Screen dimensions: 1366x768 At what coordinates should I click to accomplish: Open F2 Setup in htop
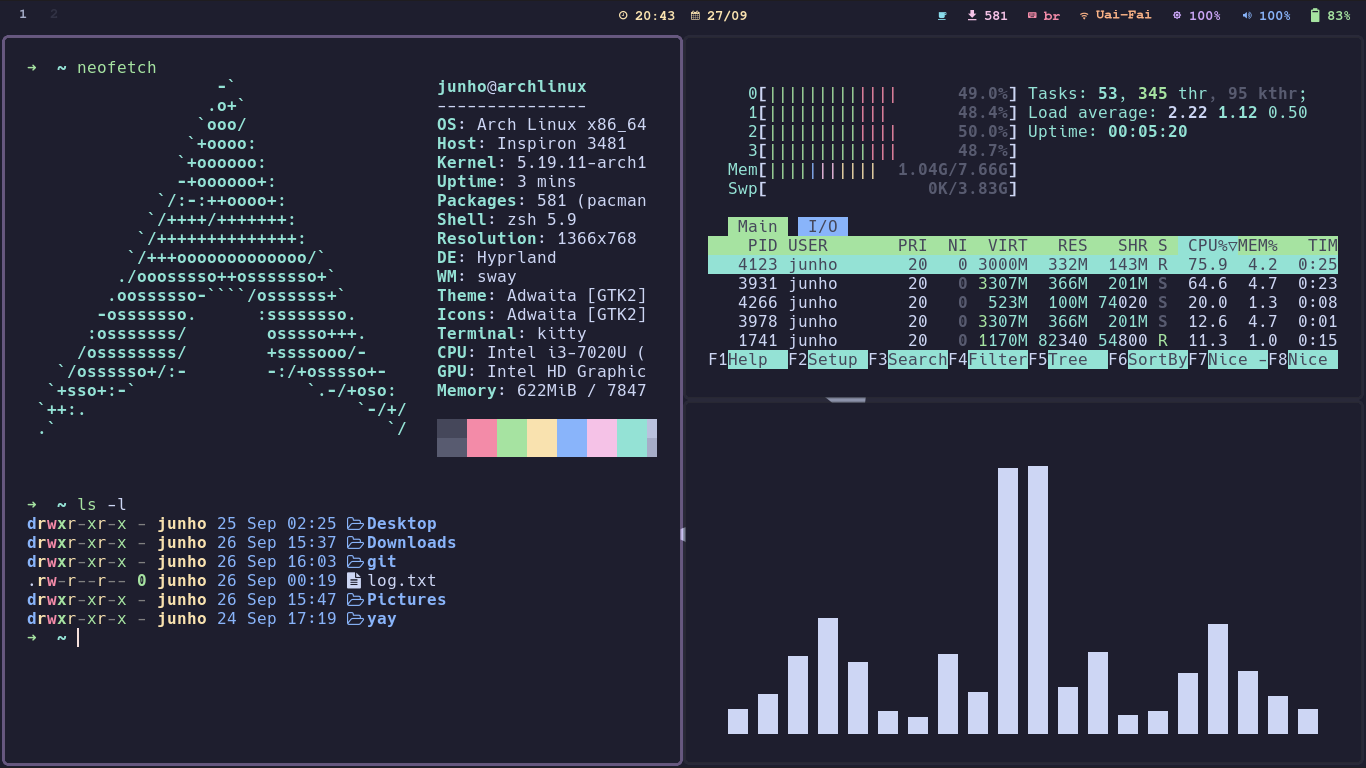827,360
